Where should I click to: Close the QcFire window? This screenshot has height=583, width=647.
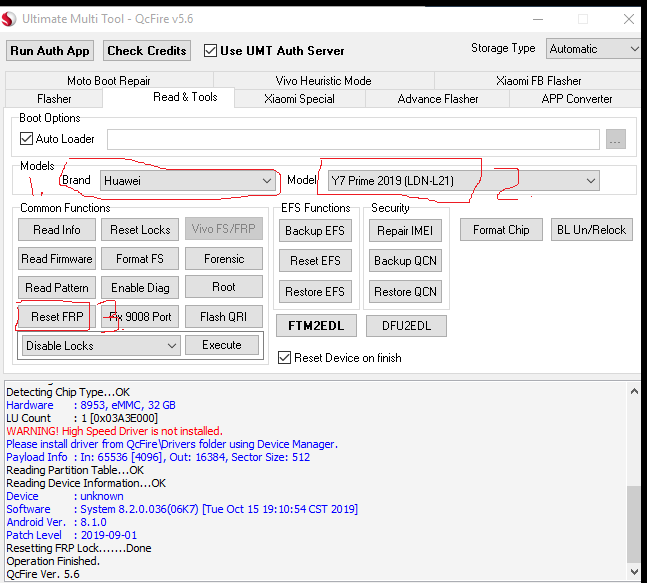click(x=629, y=19)
